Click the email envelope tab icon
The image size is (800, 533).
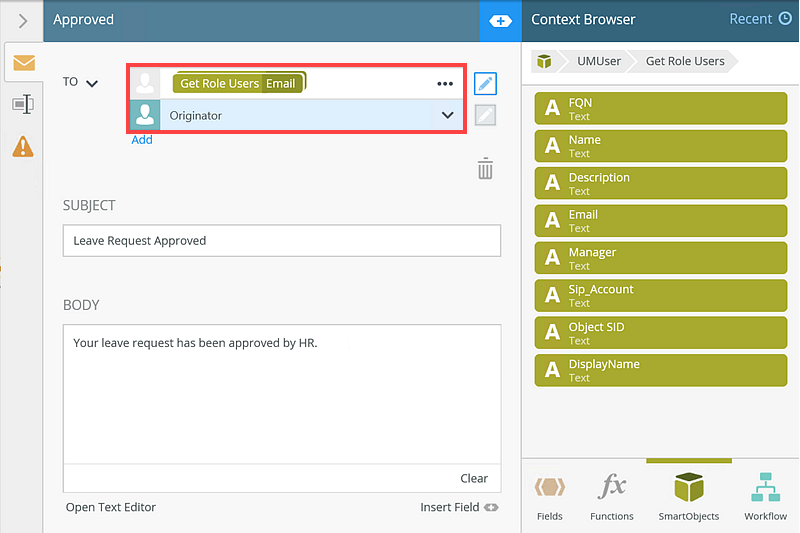coord(23,63)
